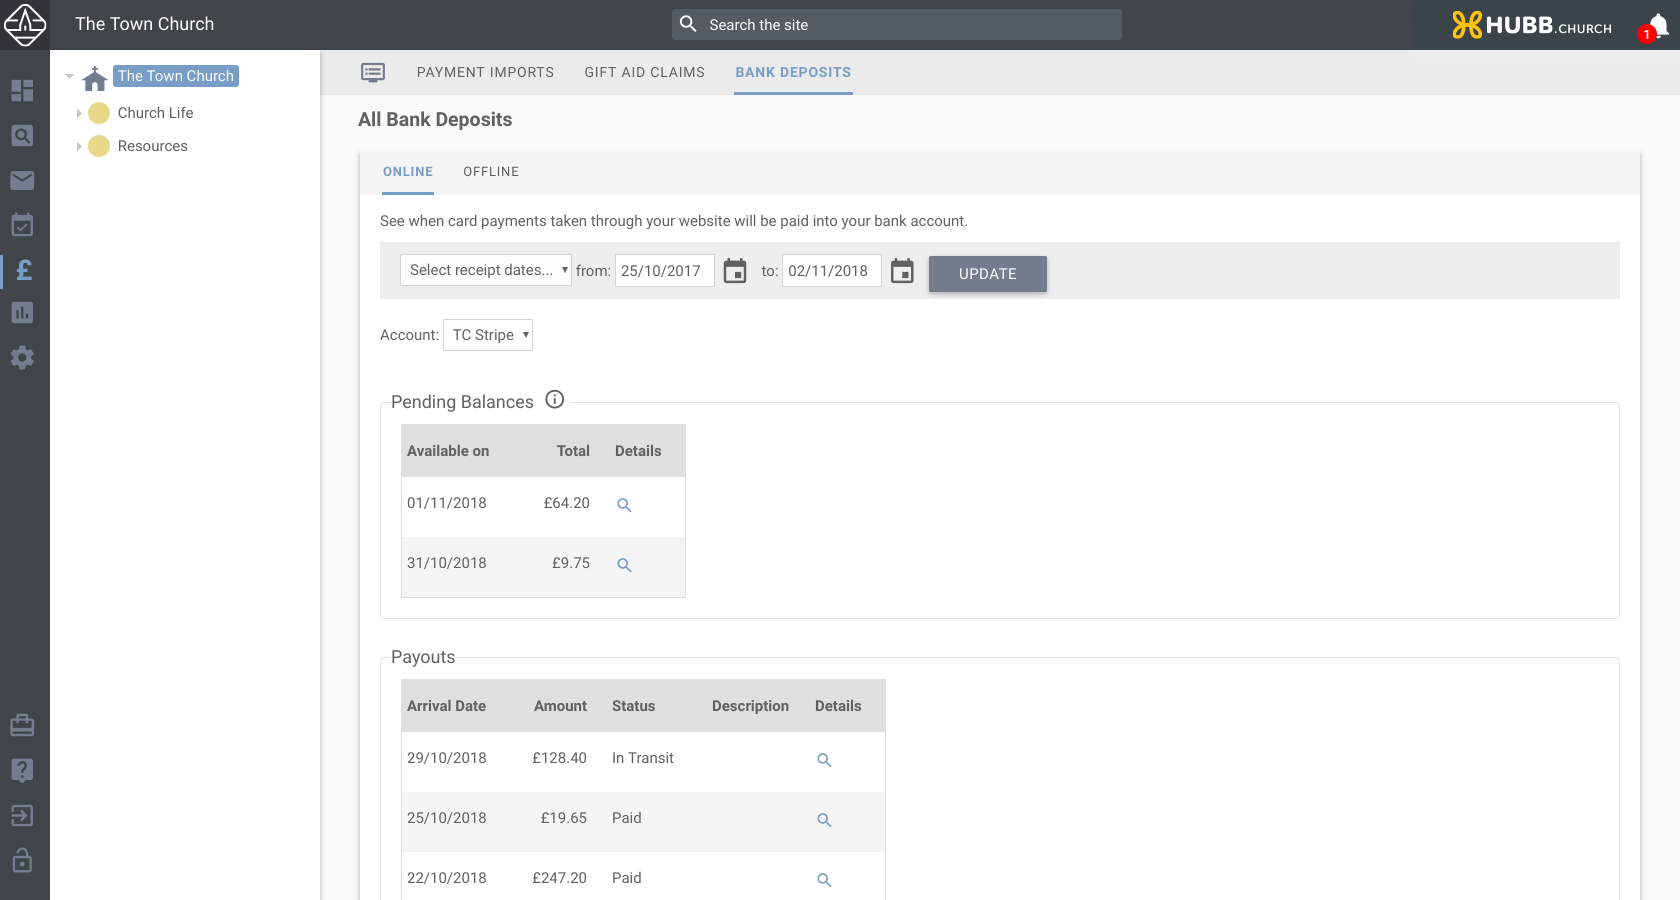Click the £128.40 payout amount
Image resolution: width=1680 pixels, height=900 pixels.
coord(559,758)
